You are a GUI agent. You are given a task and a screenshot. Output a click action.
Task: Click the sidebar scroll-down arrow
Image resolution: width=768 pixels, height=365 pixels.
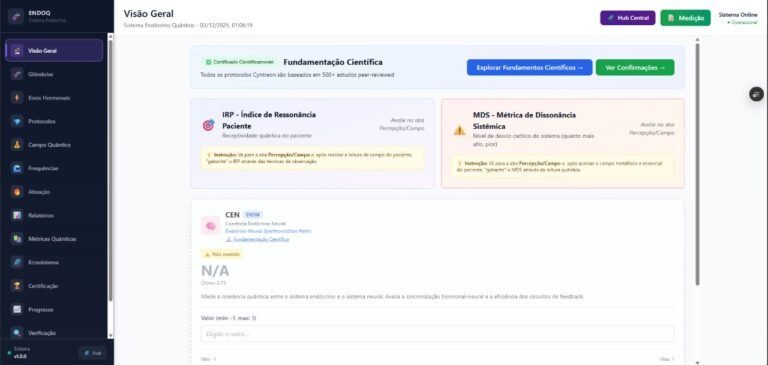coord(110,335)
